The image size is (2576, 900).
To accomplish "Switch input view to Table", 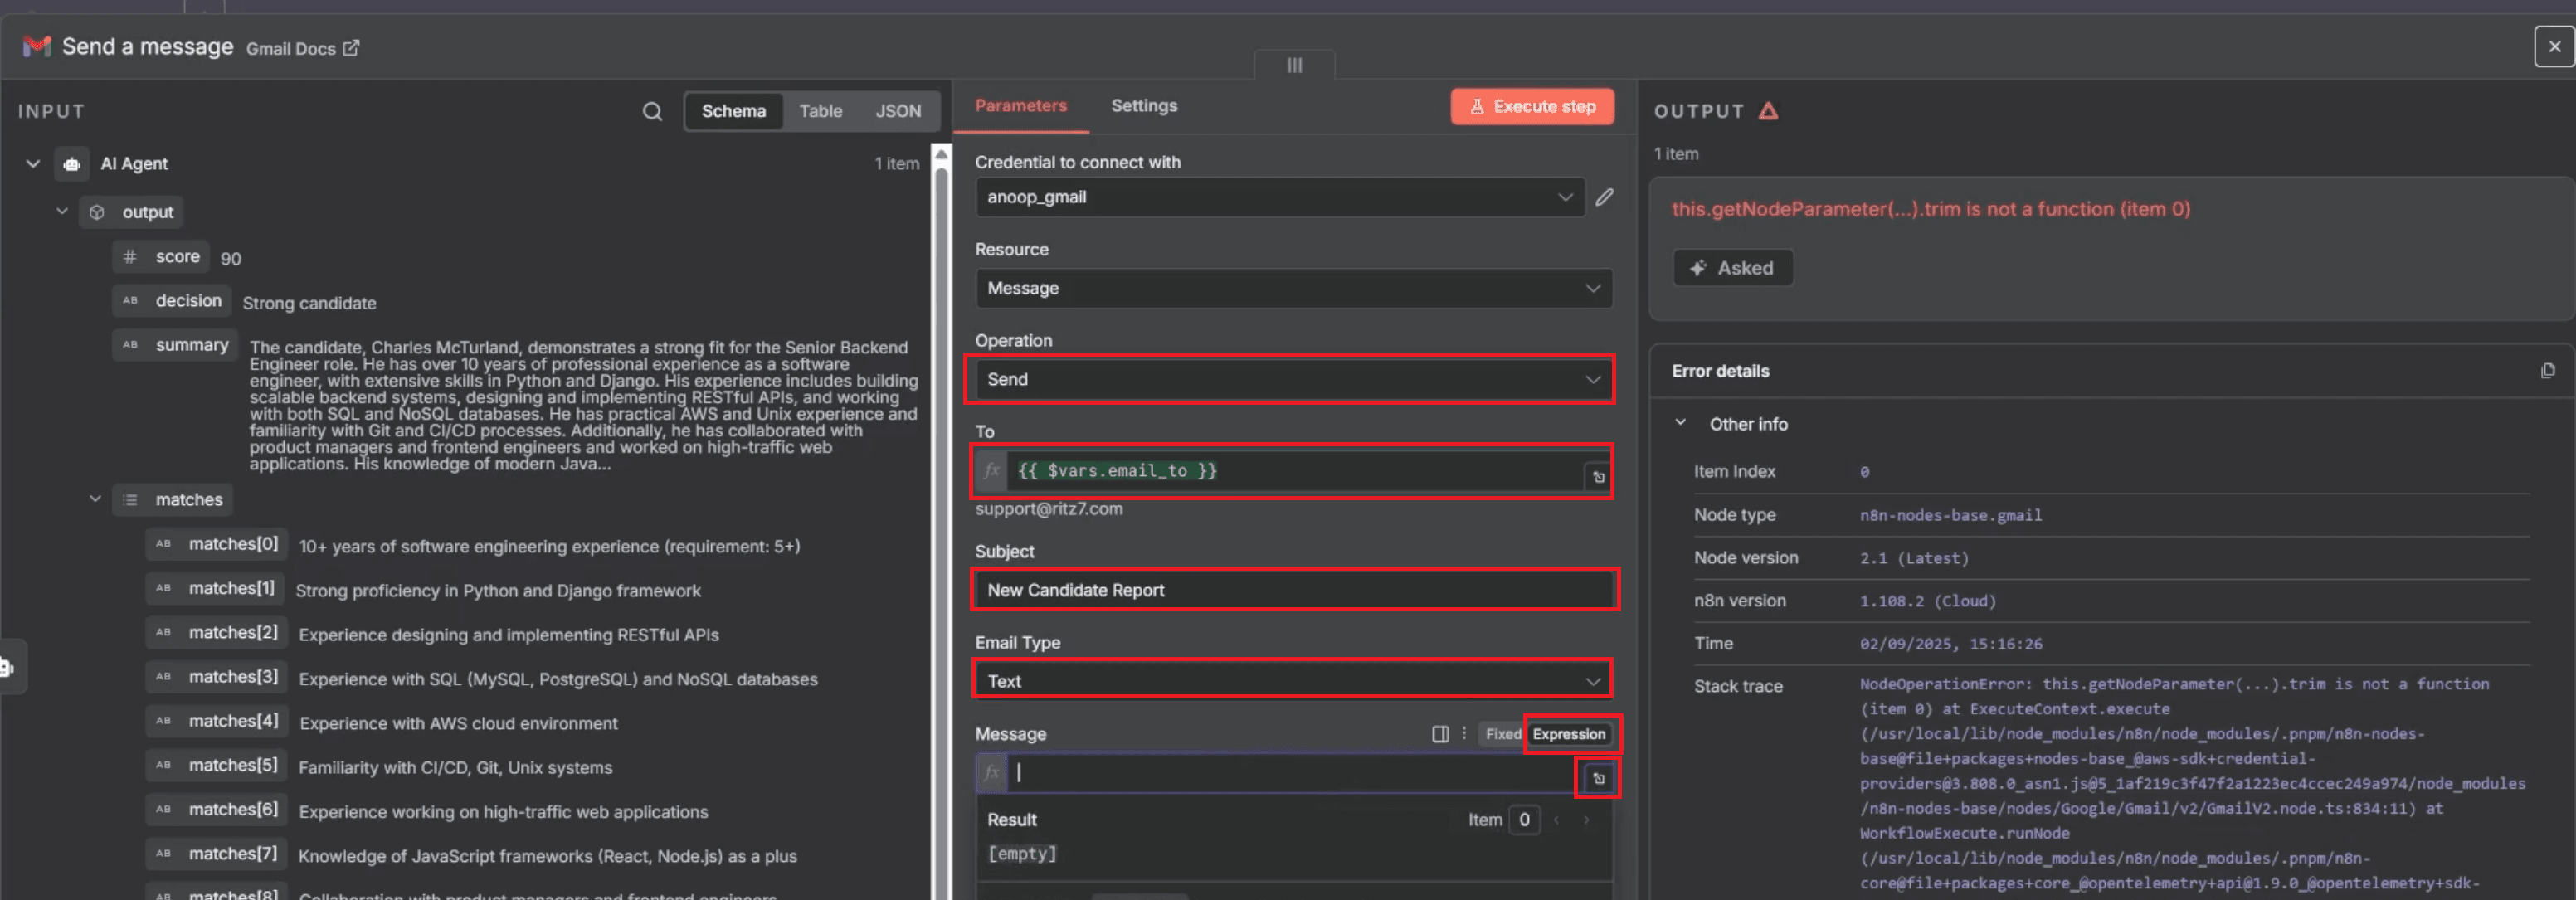I will (x=820, y=111).
